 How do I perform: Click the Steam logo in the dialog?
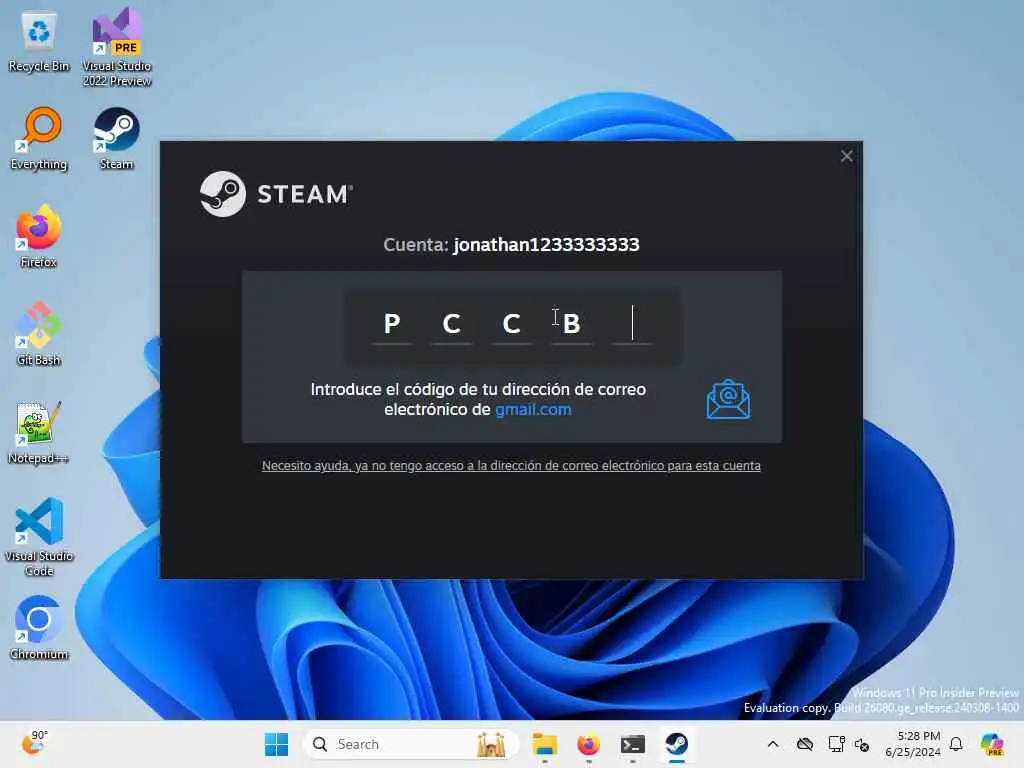click(x=276, y=194)
